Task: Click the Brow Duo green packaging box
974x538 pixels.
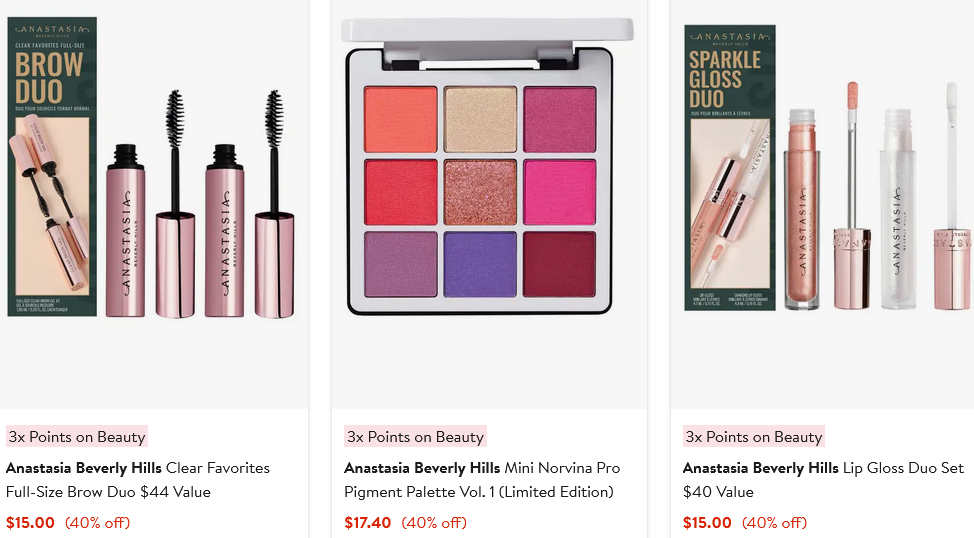Action: click(x=52, y=166)
